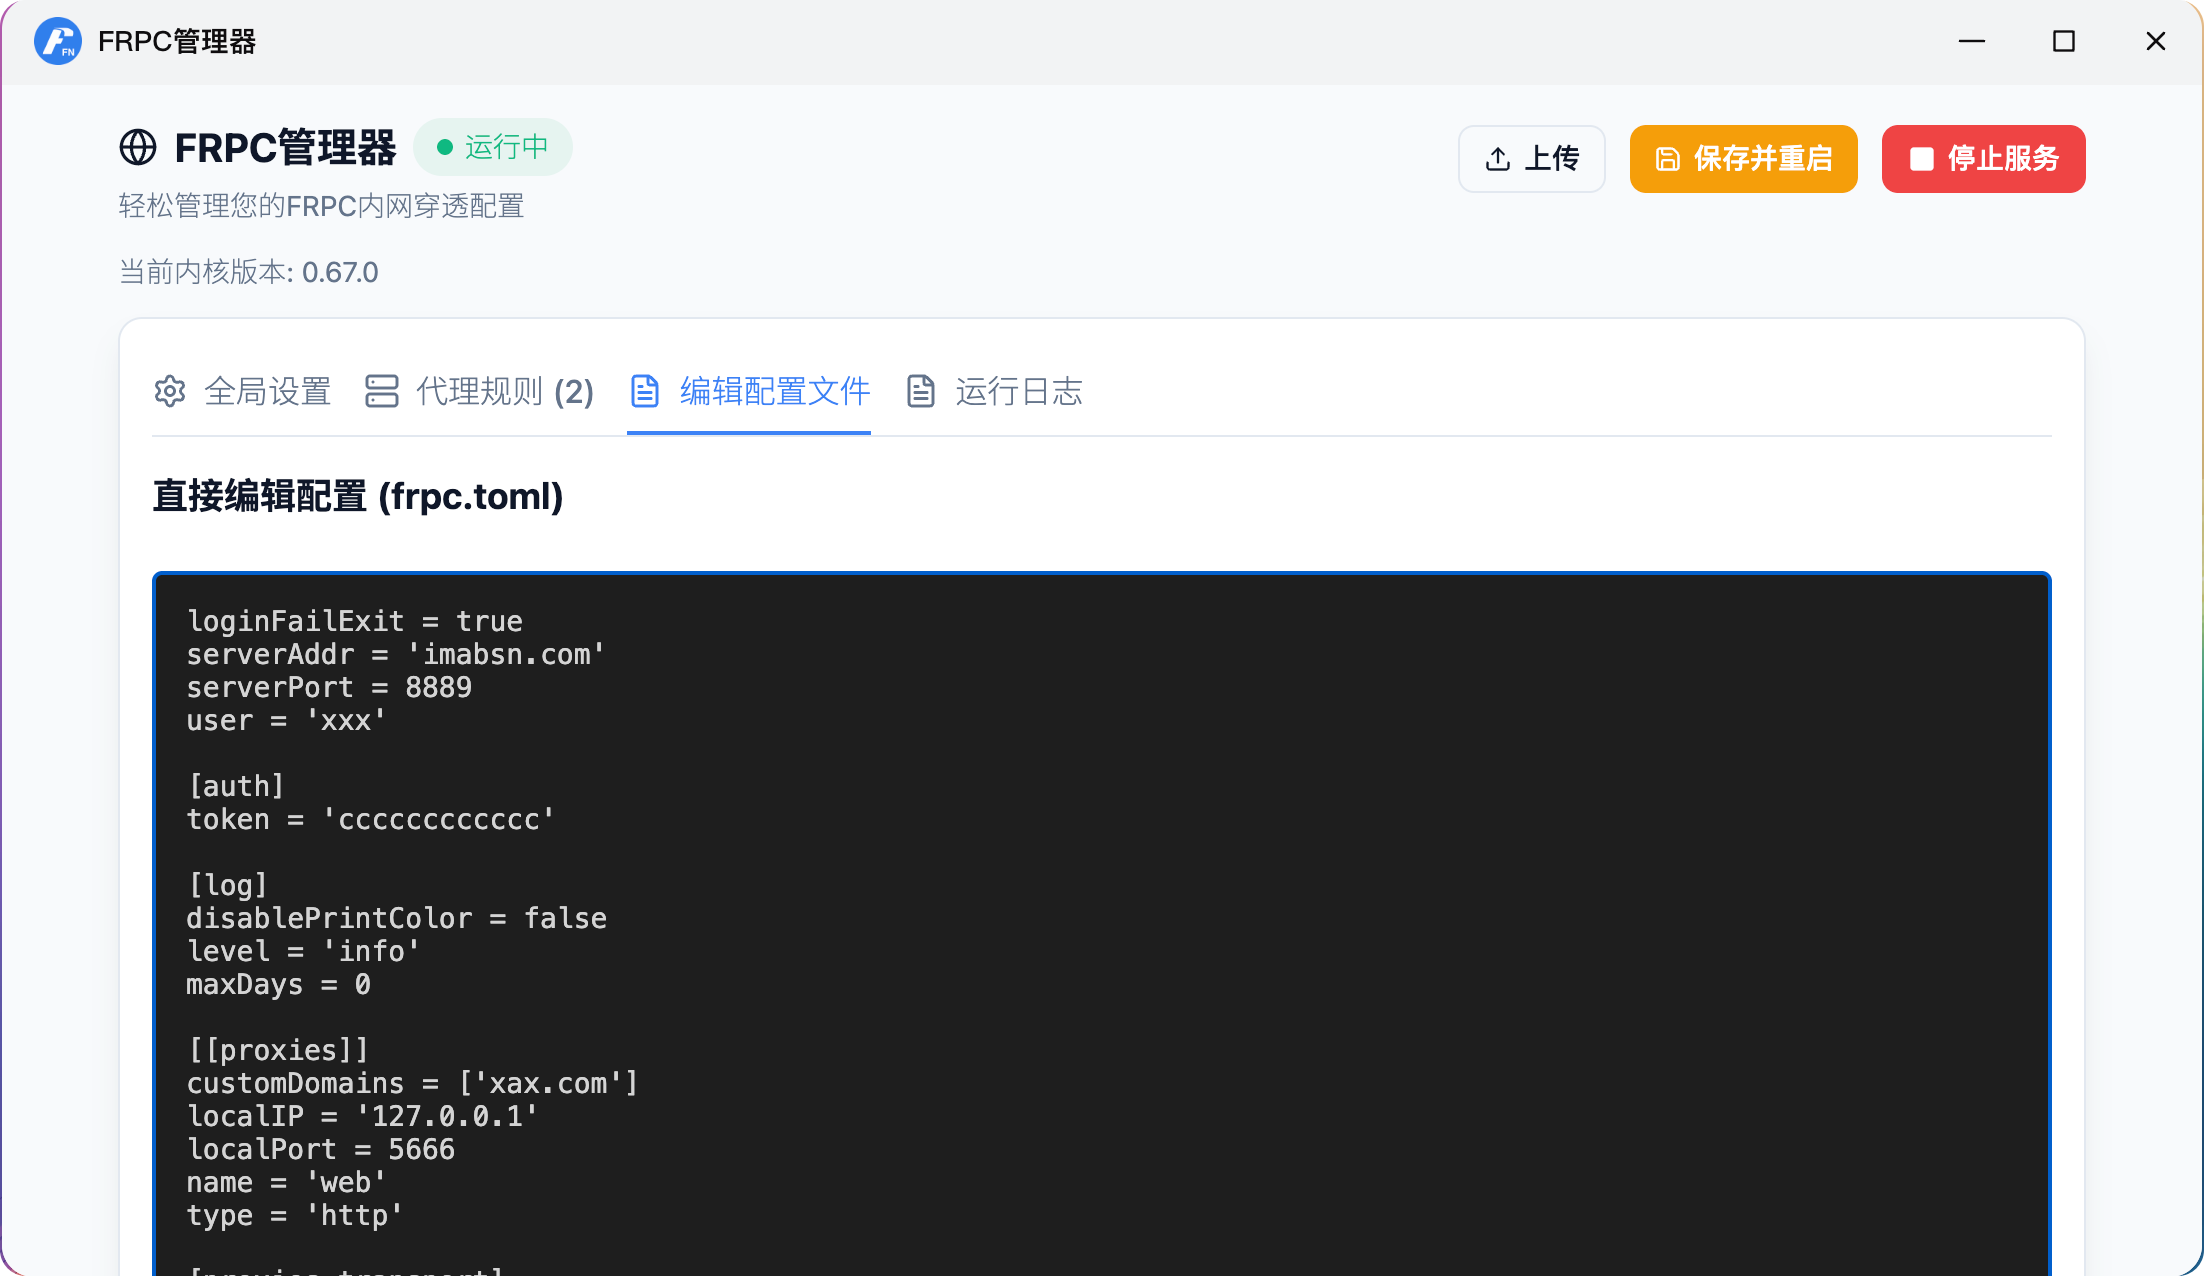
Task: Click the gear icon on 全局设置 tab
Action: (x=170, y=391)
